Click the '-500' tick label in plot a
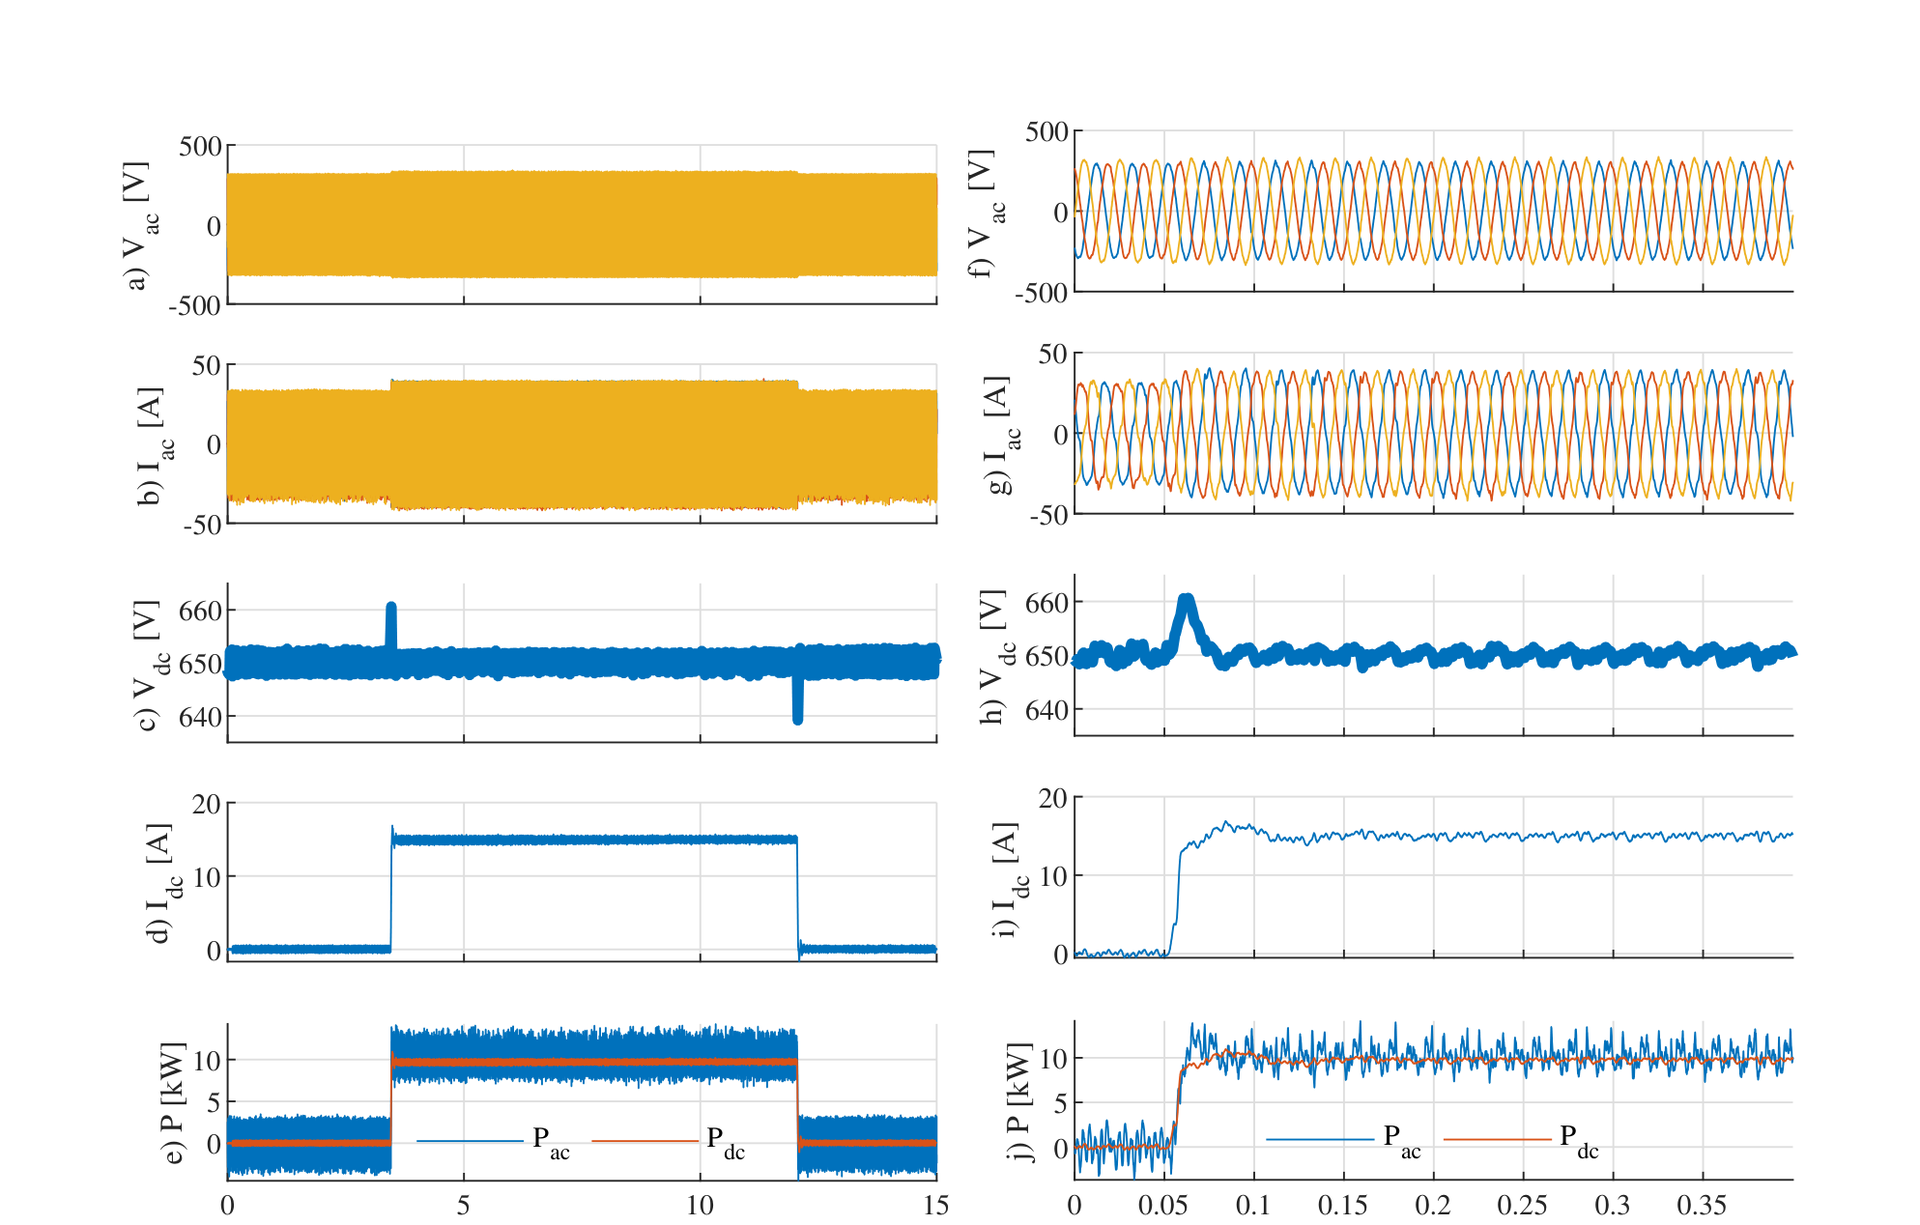1920x1225 pixels. [195, 306]
